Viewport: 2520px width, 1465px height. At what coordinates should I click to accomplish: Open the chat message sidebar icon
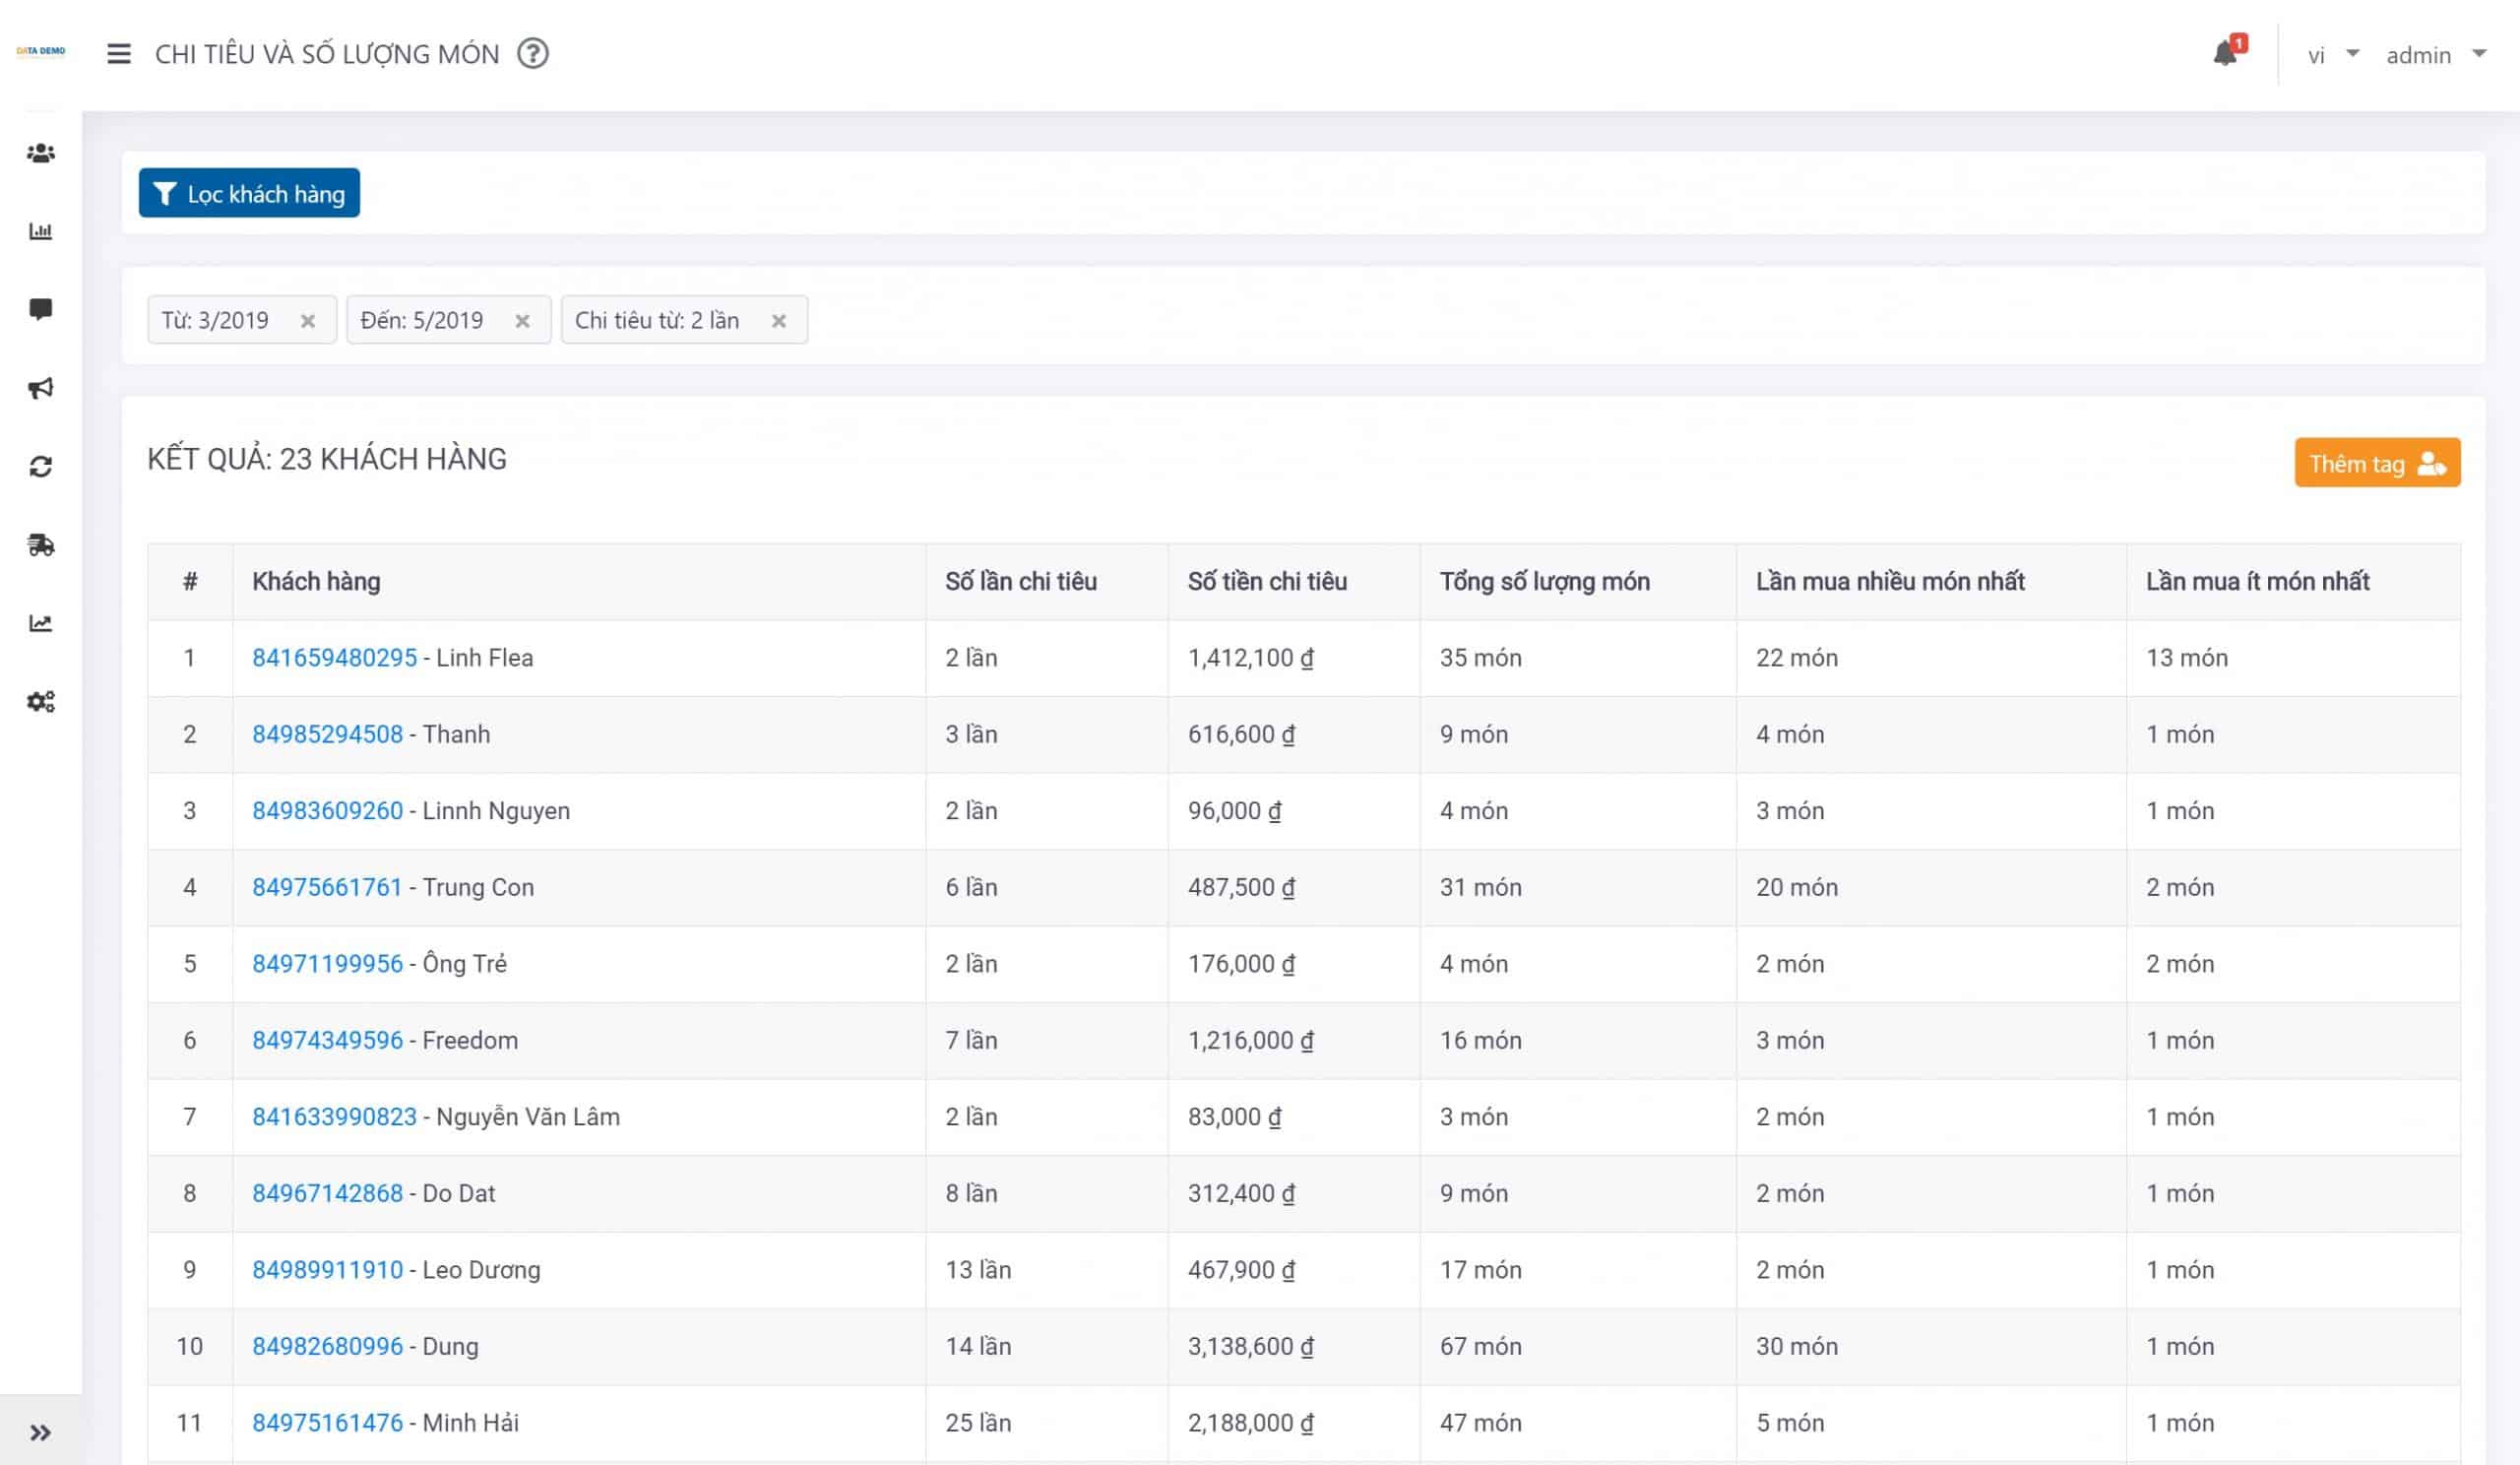[x=40, y=309]
